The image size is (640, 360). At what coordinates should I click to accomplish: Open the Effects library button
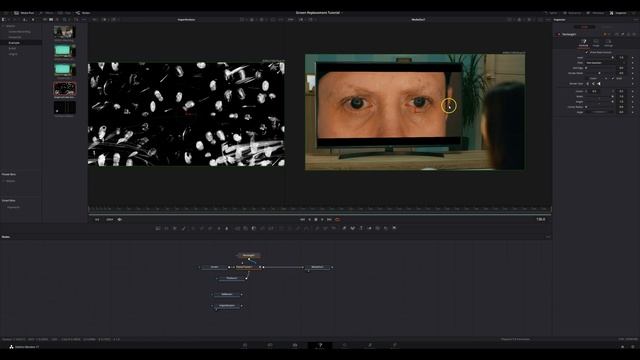click(47, 13)
